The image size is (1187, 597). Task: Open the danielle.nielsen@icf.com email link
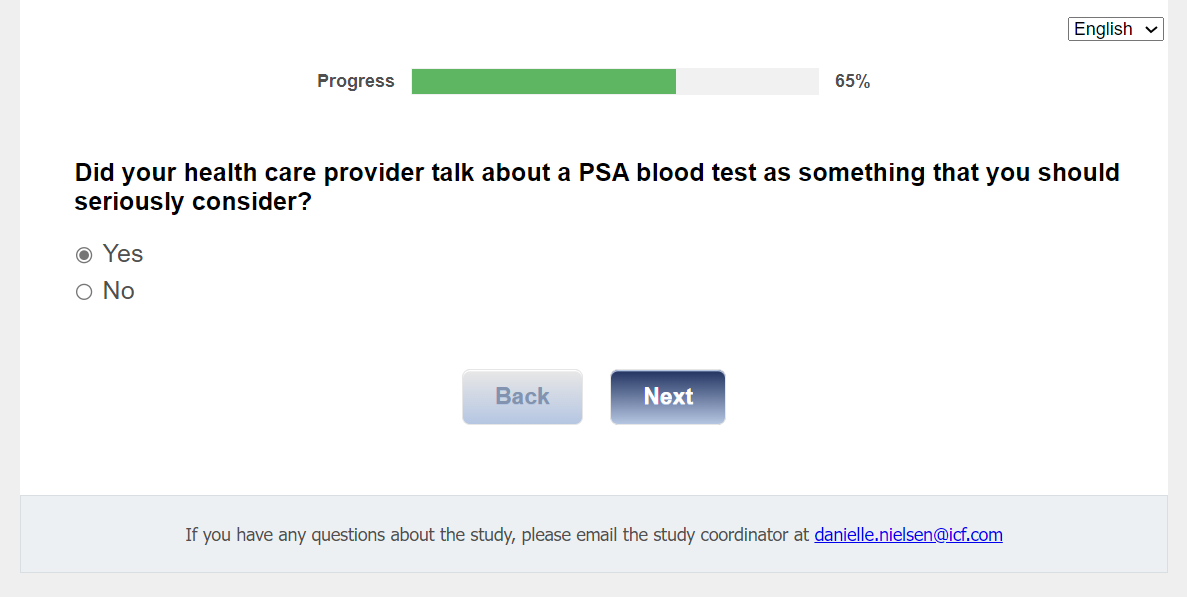908,534
